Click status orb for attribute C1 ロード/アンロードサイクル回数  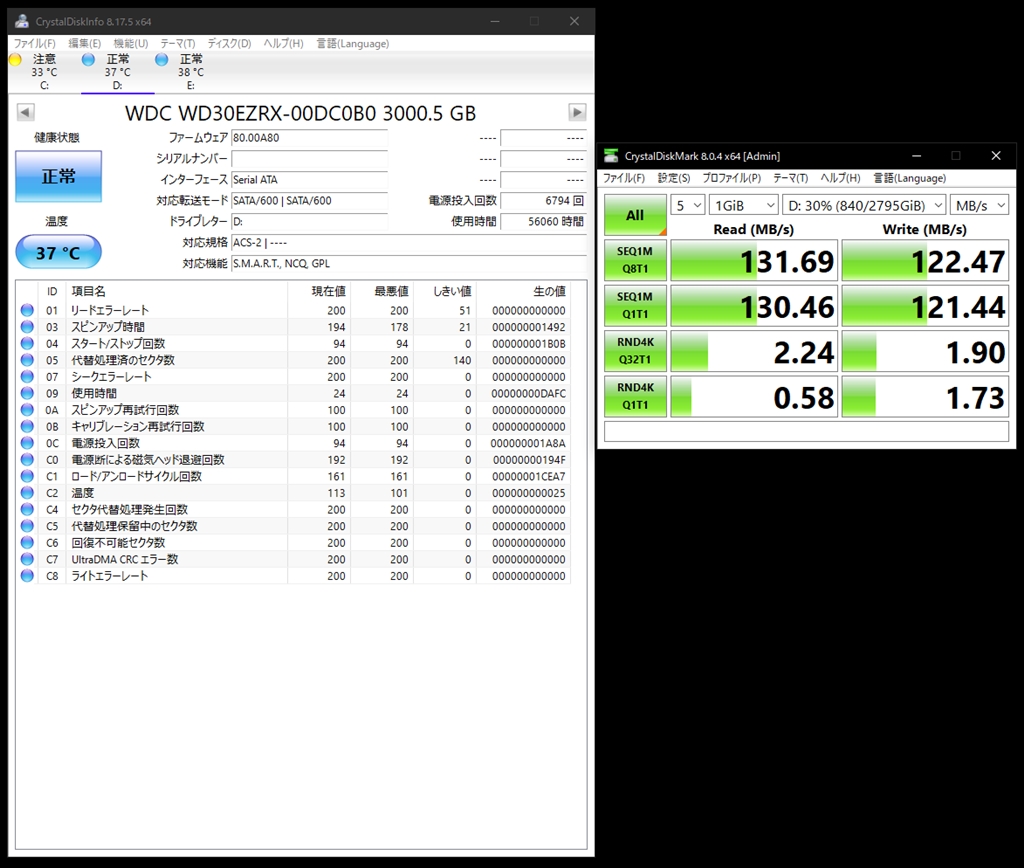pos(27,476)
